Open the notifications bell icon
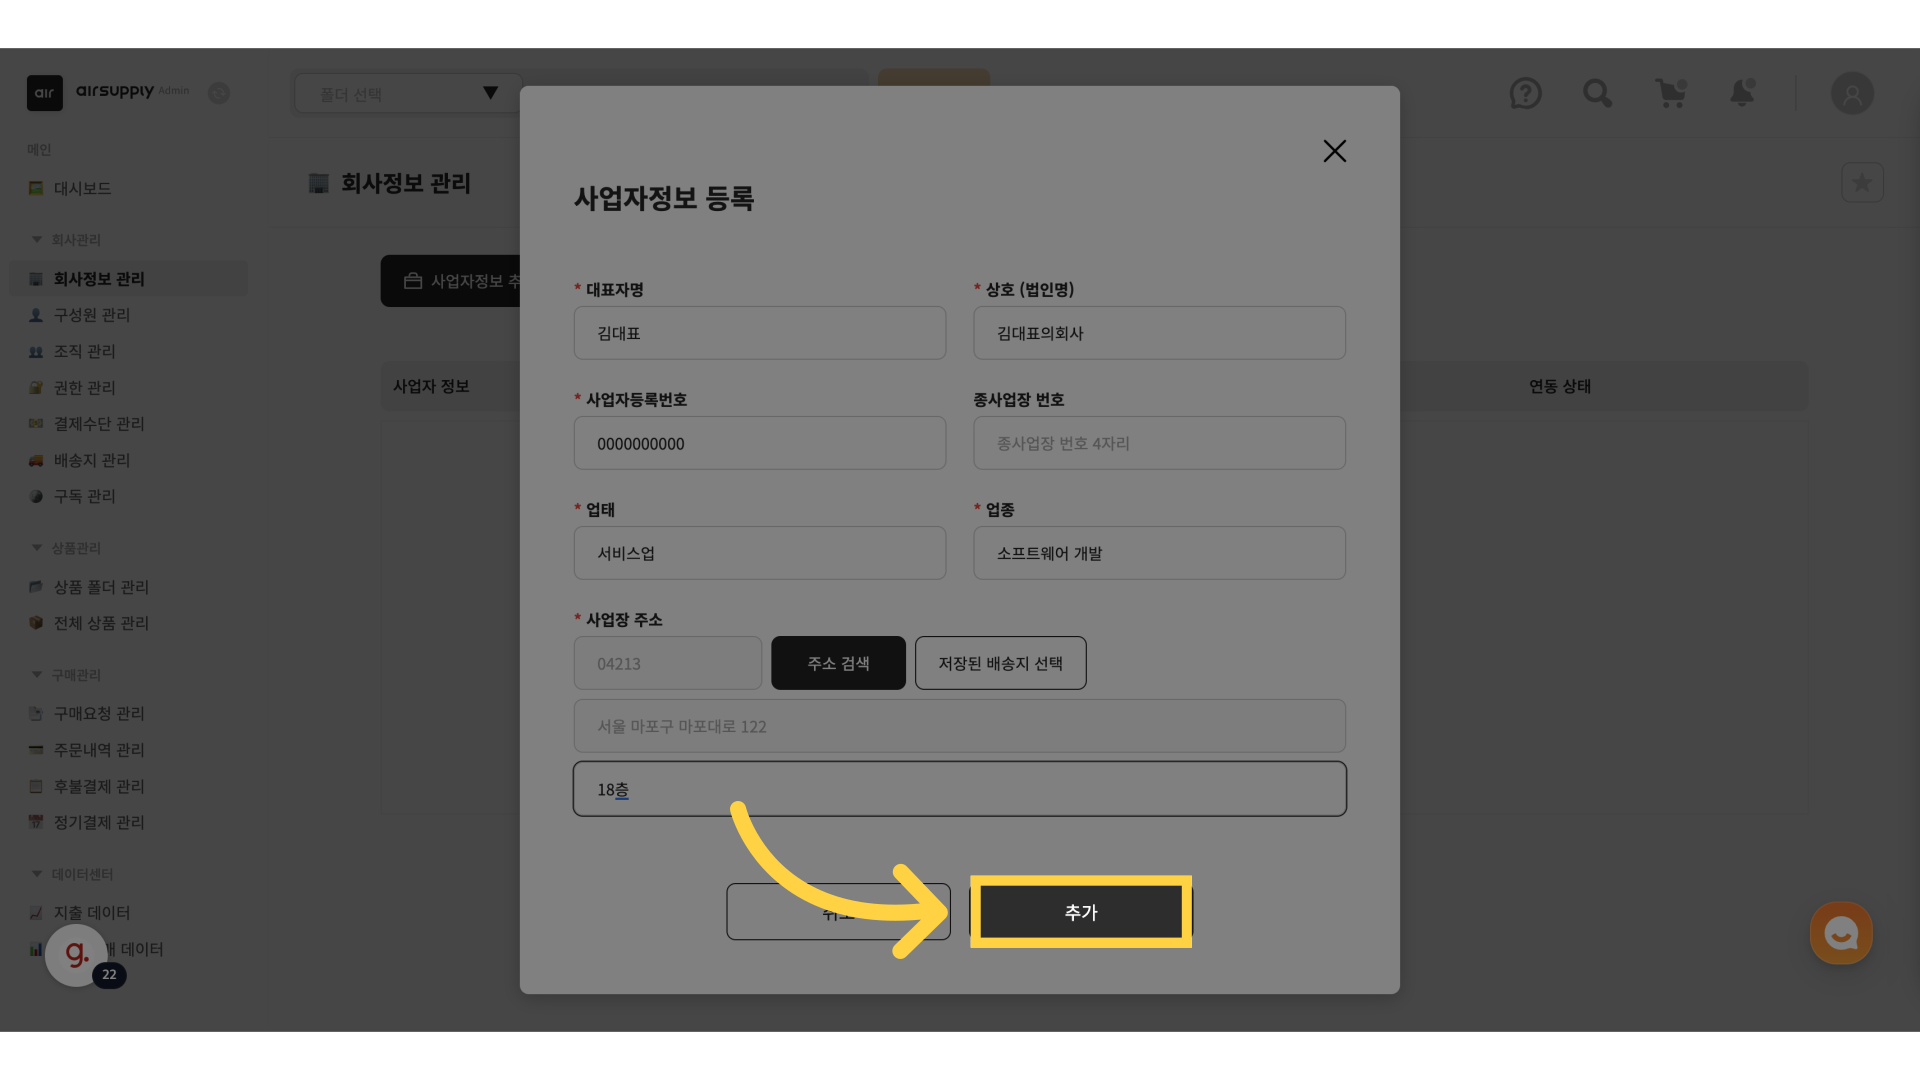This screenshot has width=1920, height=1080. tap(1742, 94)
